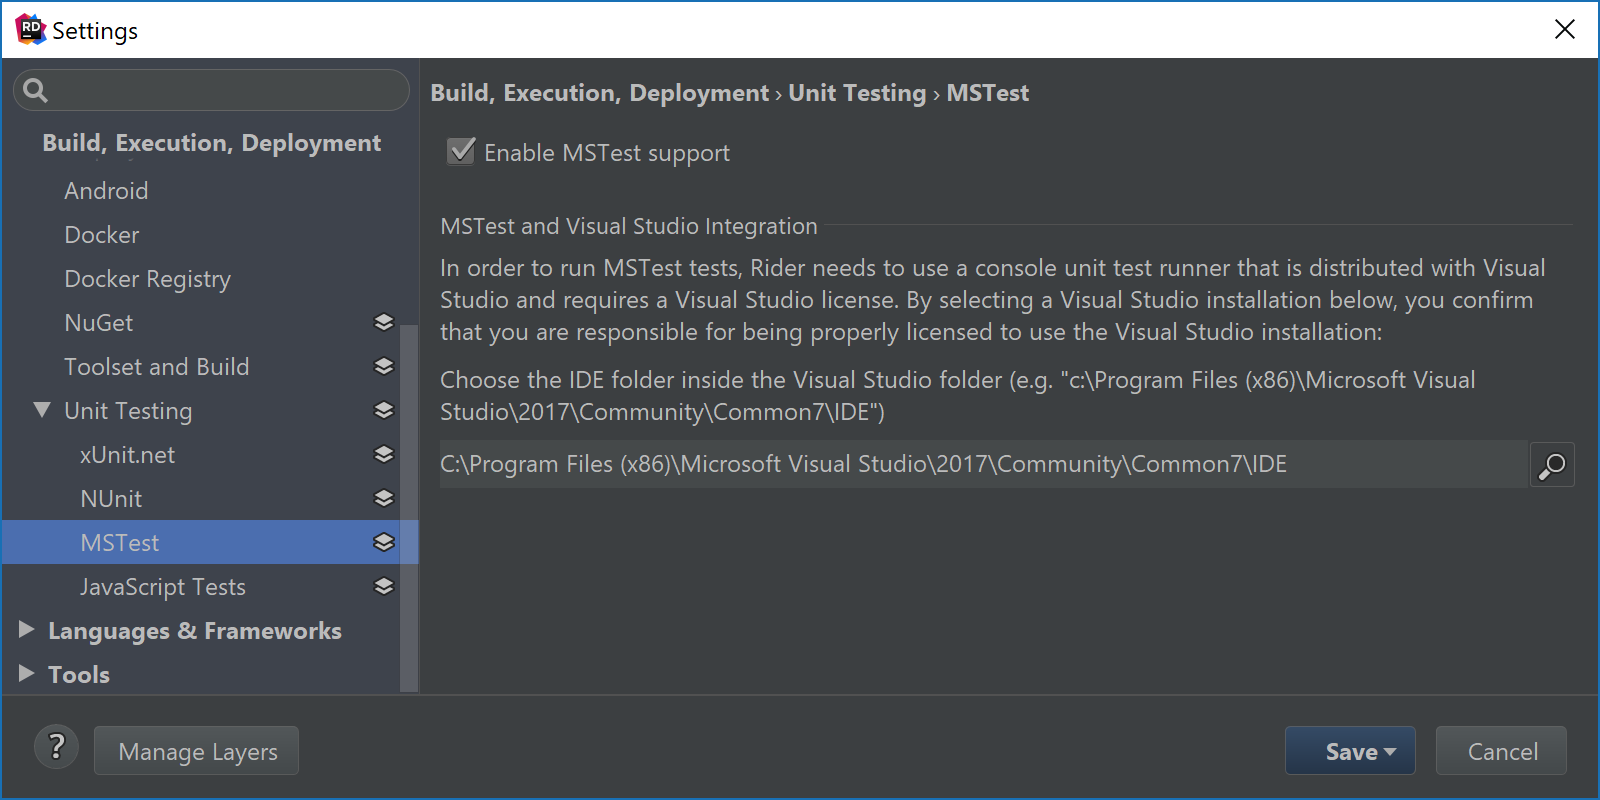Click the layer icon next to xUnit.net

tap(384, 454)
